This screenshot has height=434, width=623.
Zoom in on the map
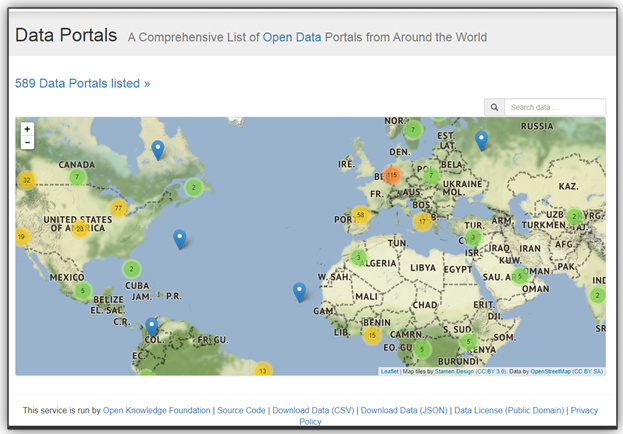click(x=27, y=129)
